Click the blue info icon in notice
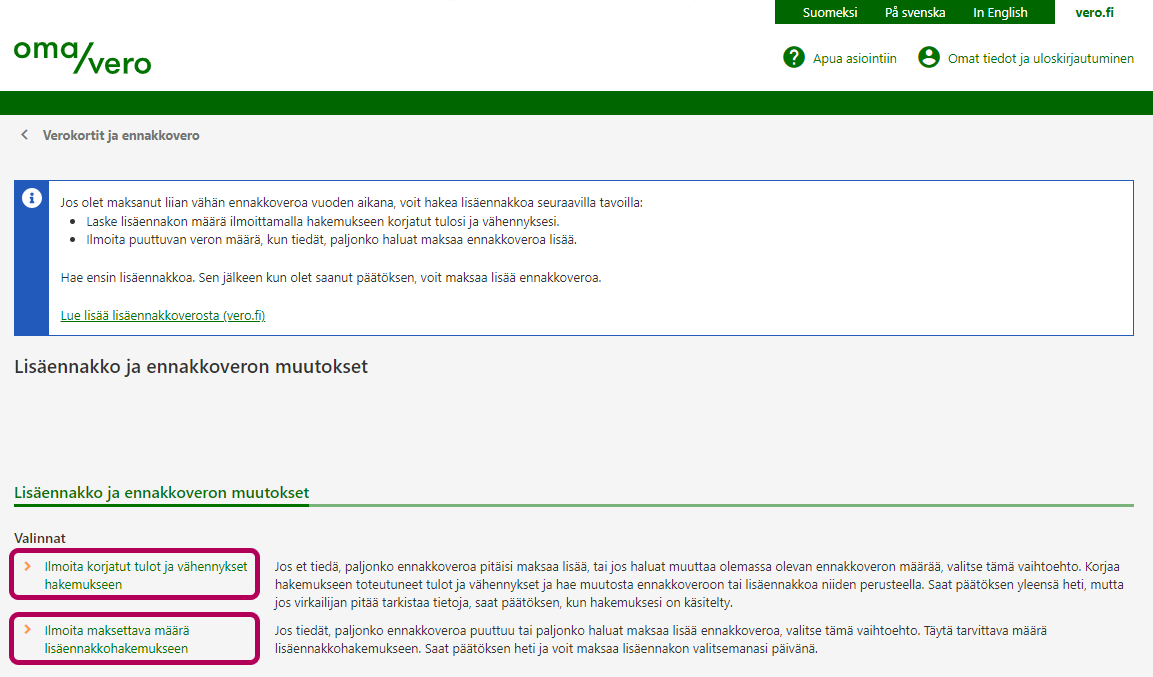Image resolution: width=1153 pixels, height=677 pixels. point(32,198)
